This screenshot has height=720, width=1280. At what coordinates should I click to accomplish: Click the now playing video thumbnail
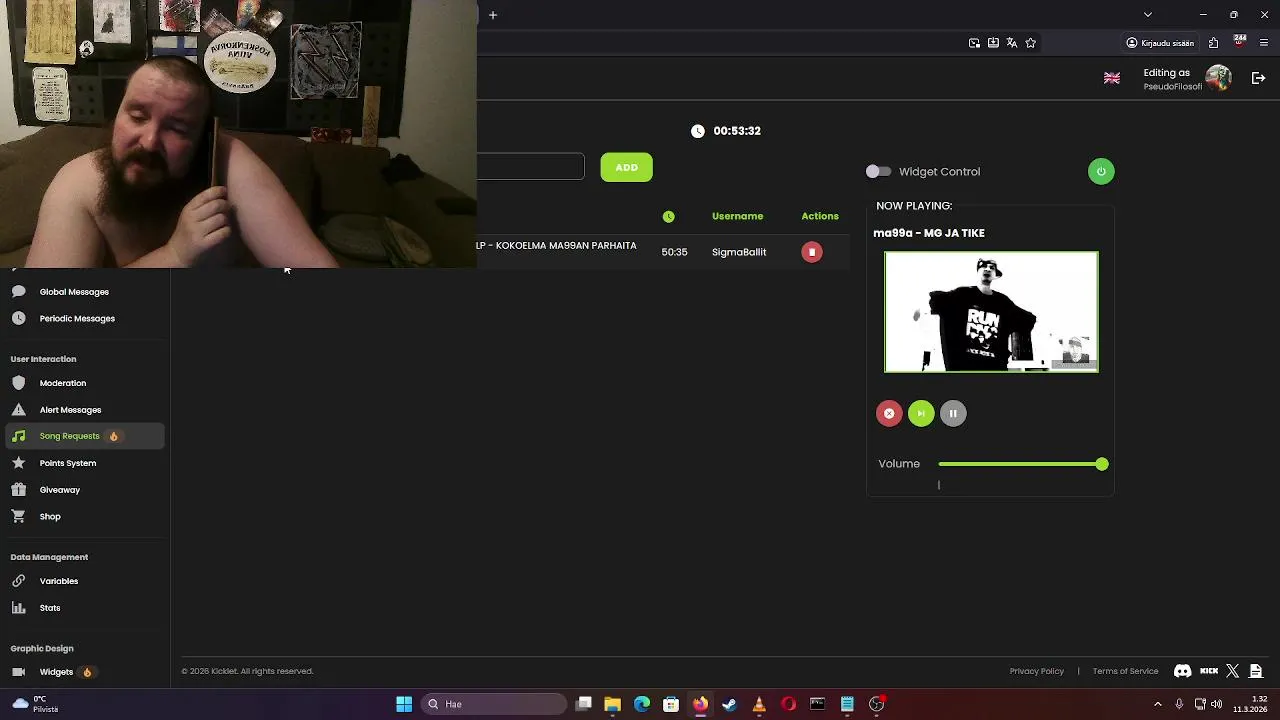pyautogui.click(x=991, y=312)
